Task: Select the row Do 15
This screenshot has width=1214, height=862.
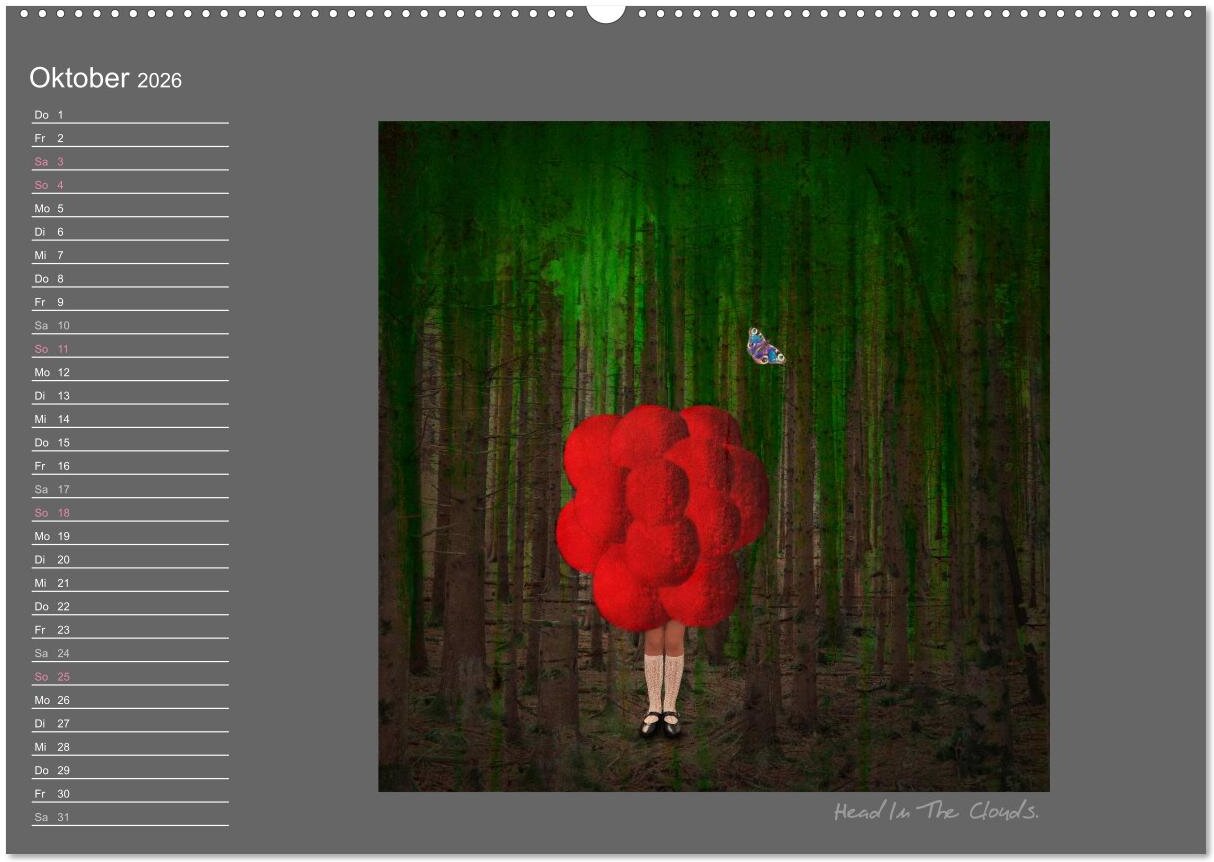Action: (x=130, y=442)
